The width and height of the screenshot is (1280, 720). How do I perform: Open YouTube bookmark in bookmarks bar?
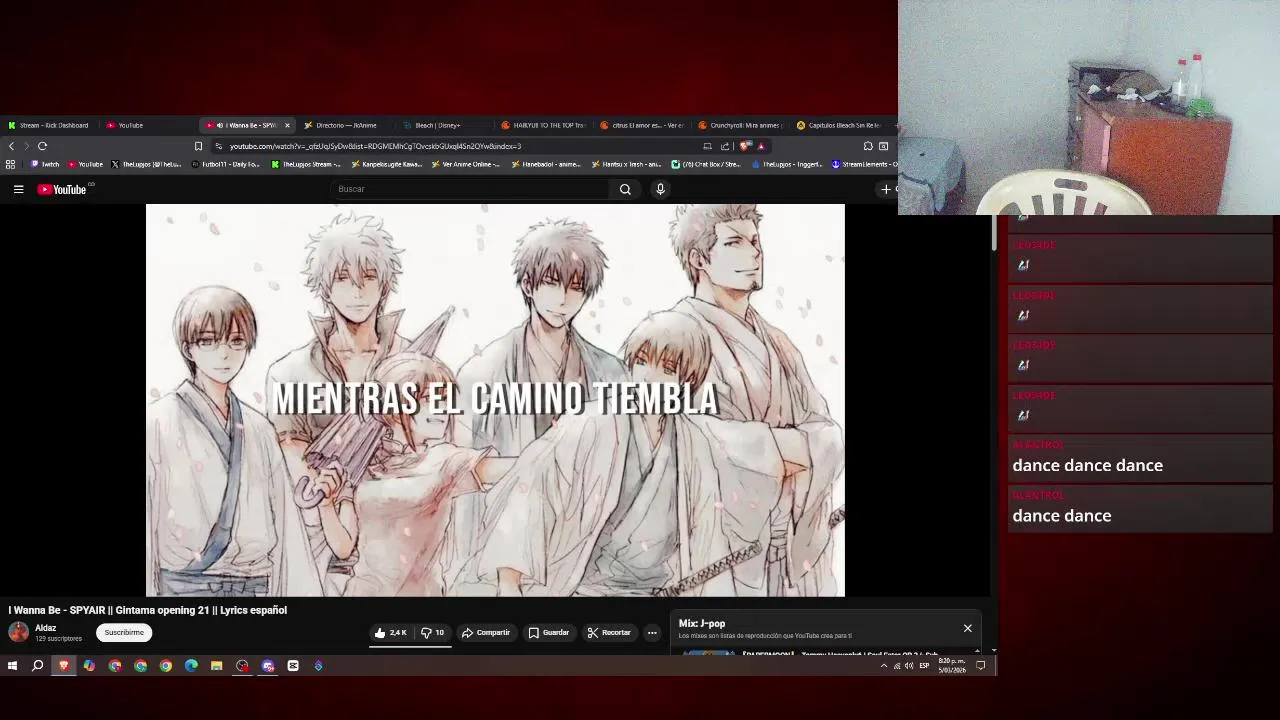tap(85, 164)
